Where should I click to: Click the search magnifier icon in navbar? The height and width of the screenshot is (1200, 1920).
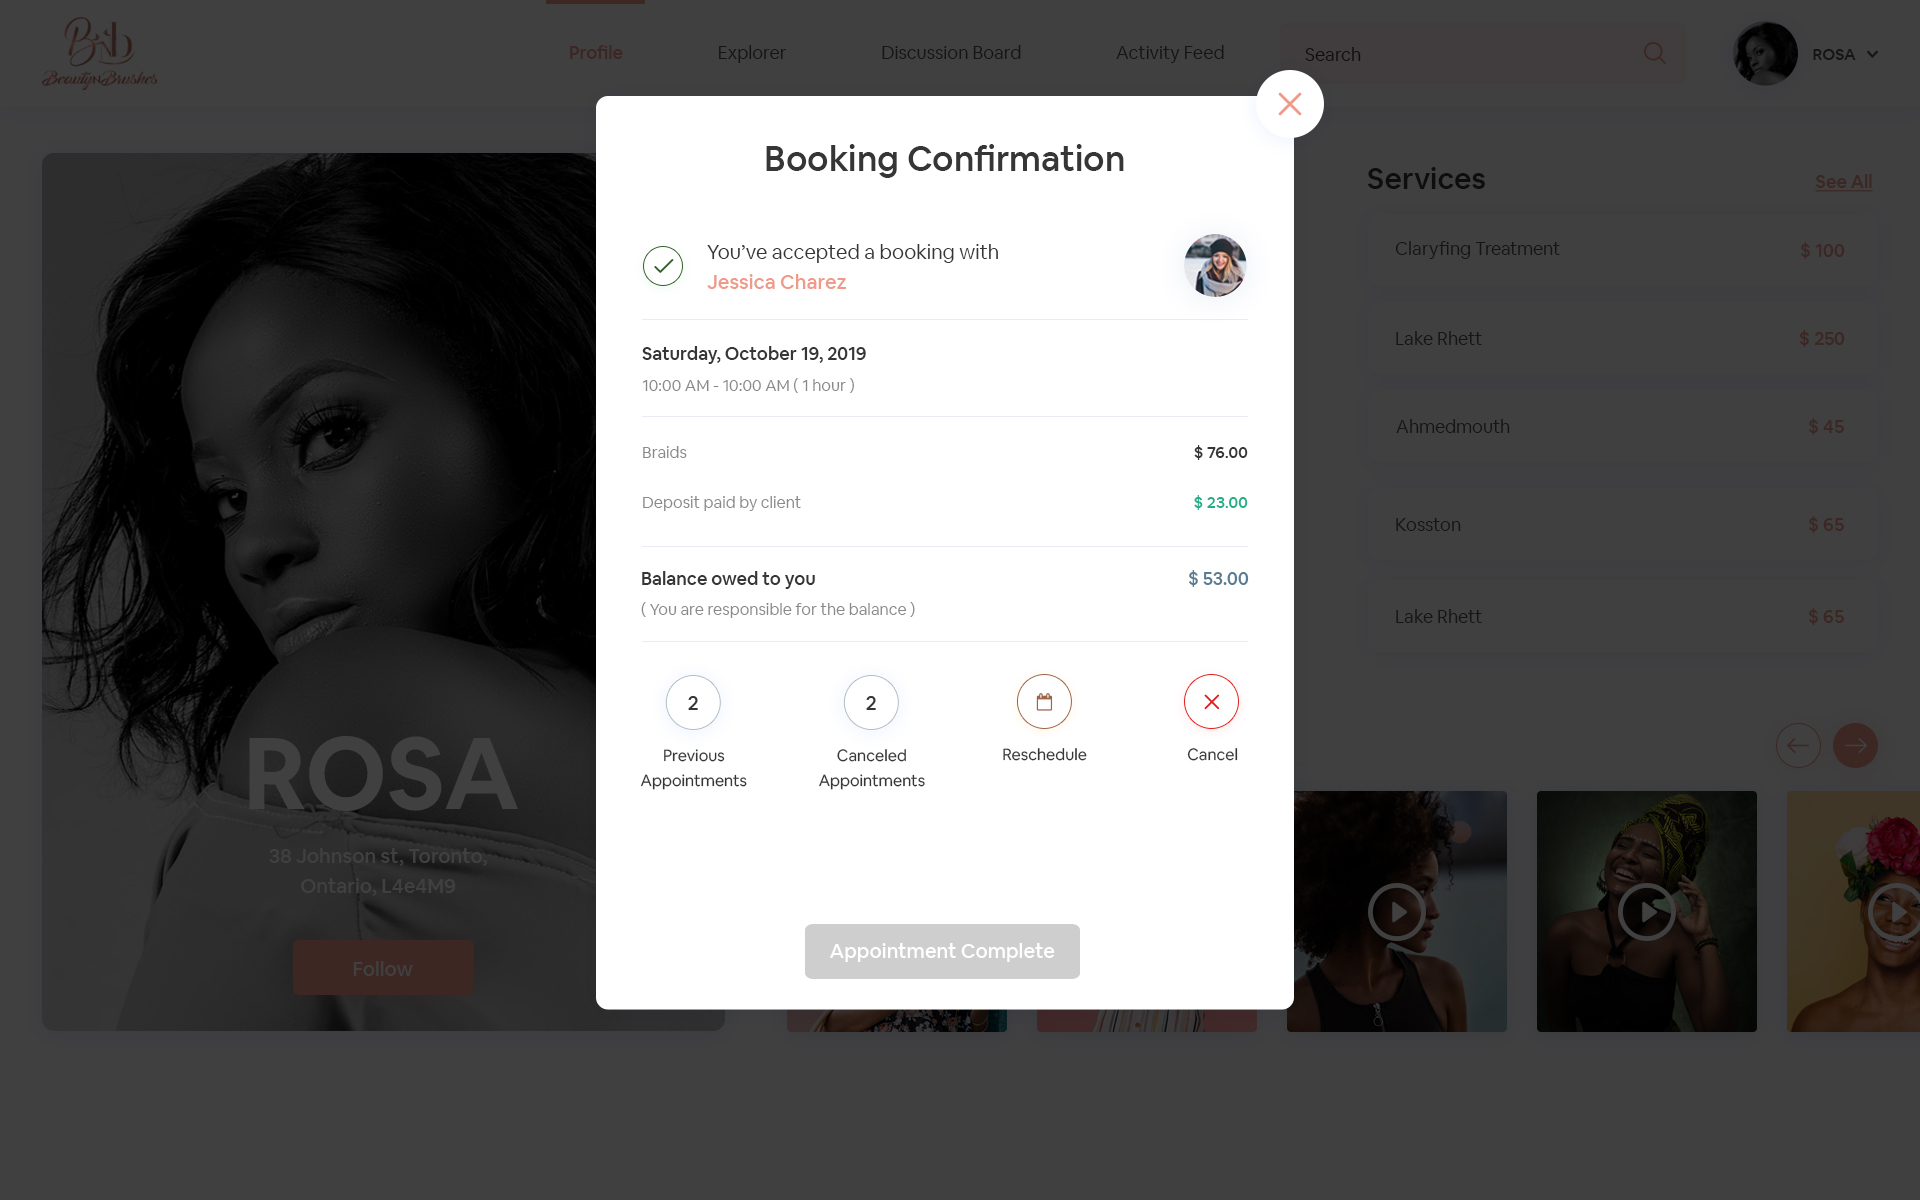(1655, 51)
